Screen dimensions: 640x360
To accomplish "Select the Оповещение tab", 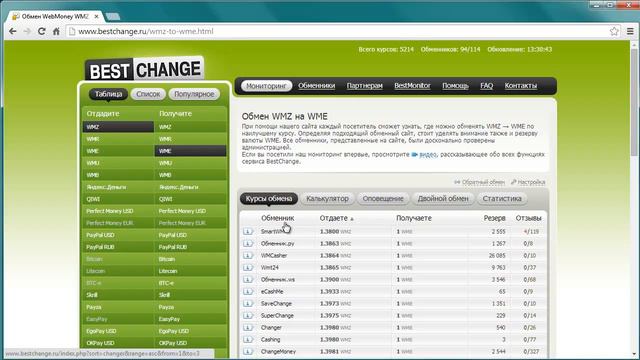I will point(383,199).
